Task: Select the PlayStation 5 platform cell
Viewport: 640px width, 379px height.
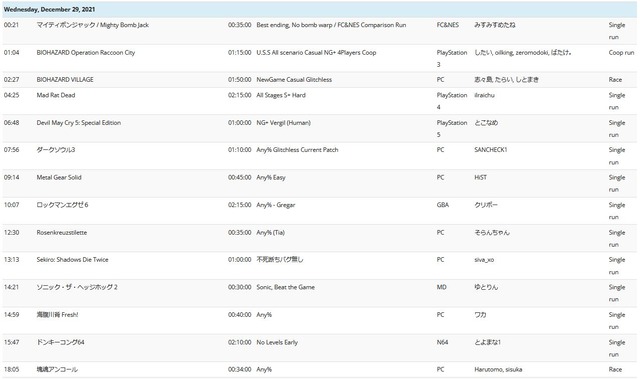Action: tap(452, 129)
